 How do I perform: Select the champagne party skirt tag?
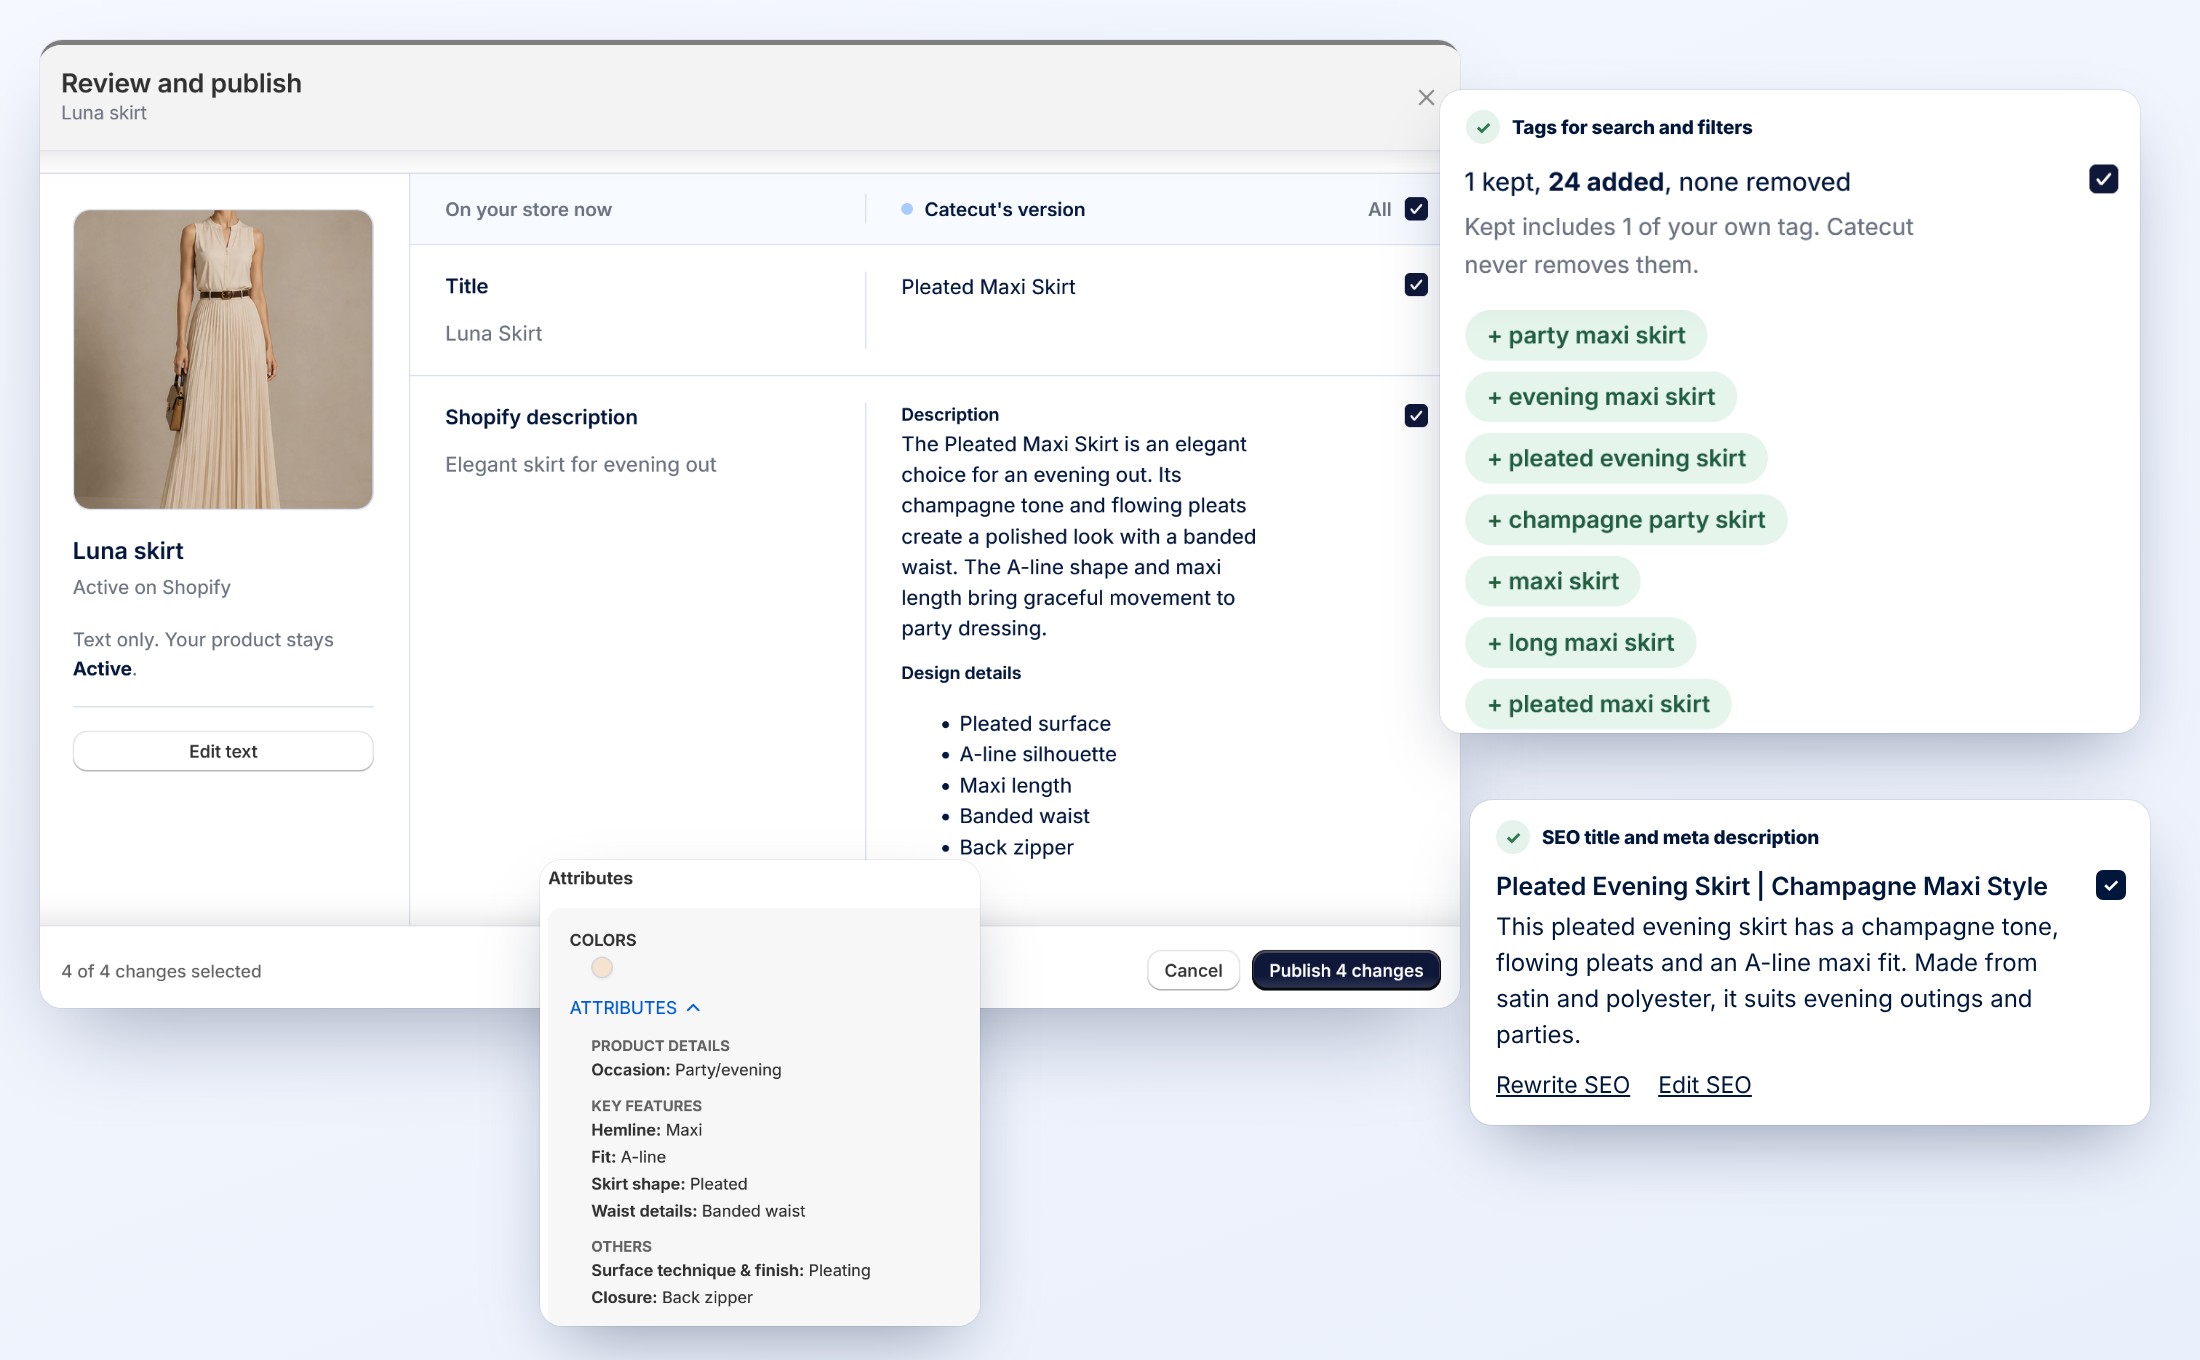coord(1626,520)
